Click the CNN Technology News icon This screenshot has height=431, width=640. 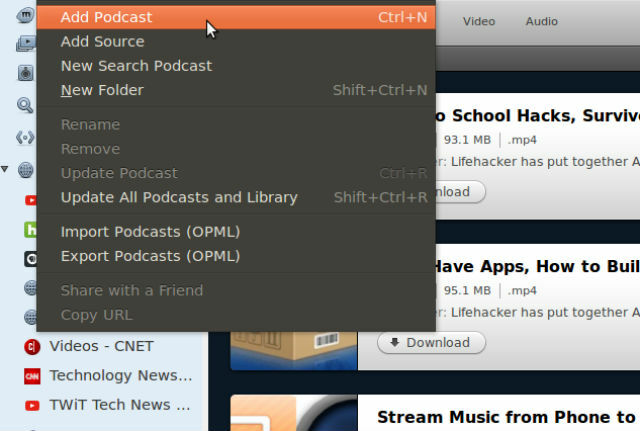[x=32, y=376]
